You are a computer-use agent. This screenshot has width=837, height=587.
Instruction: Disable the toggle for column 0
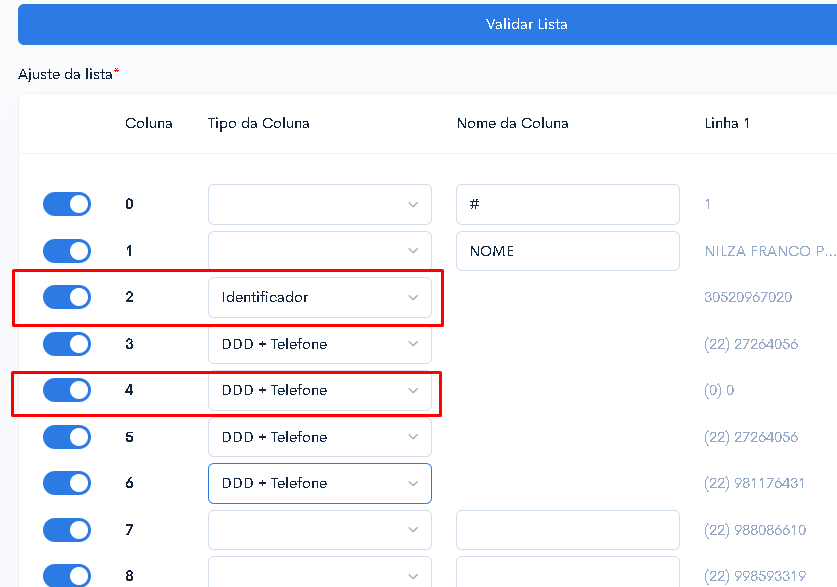(67, 204)
